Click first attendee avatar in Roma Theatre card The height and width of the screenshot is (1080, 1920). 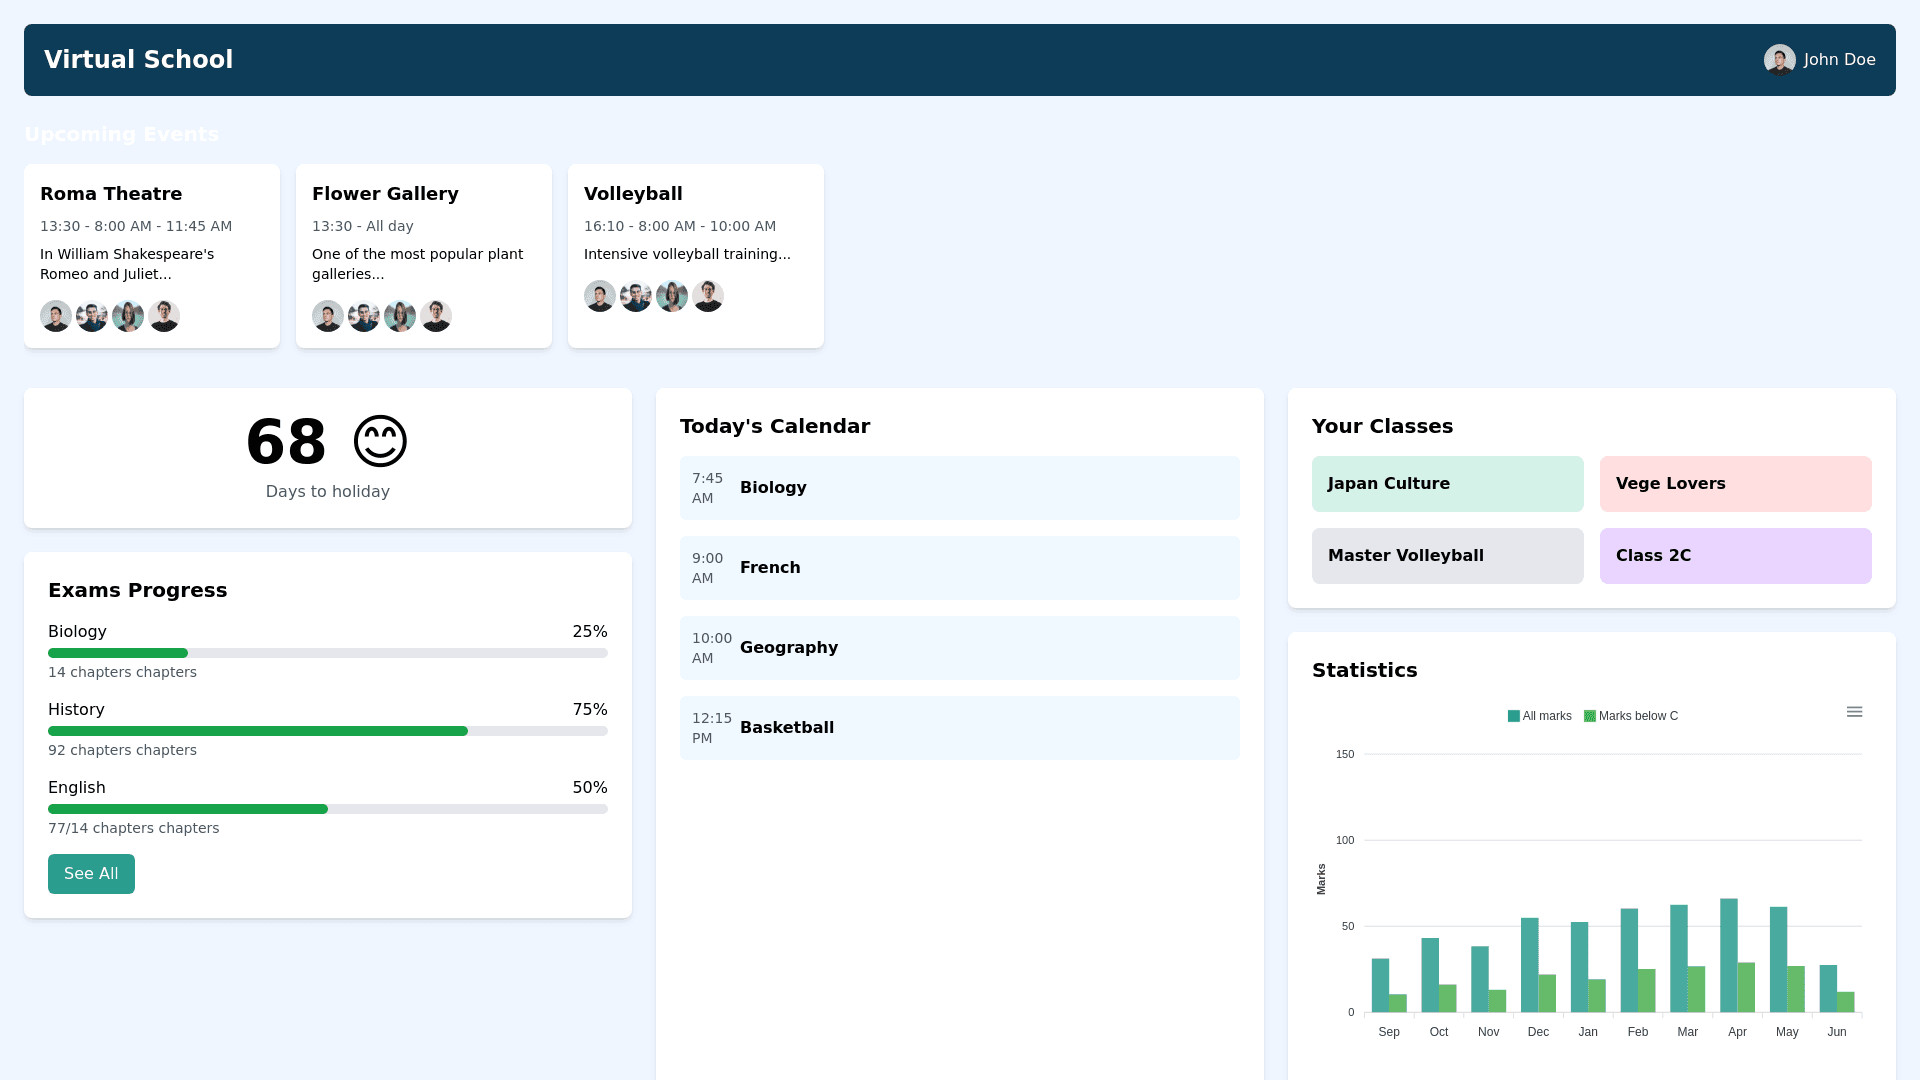click(x=56, y=316)
